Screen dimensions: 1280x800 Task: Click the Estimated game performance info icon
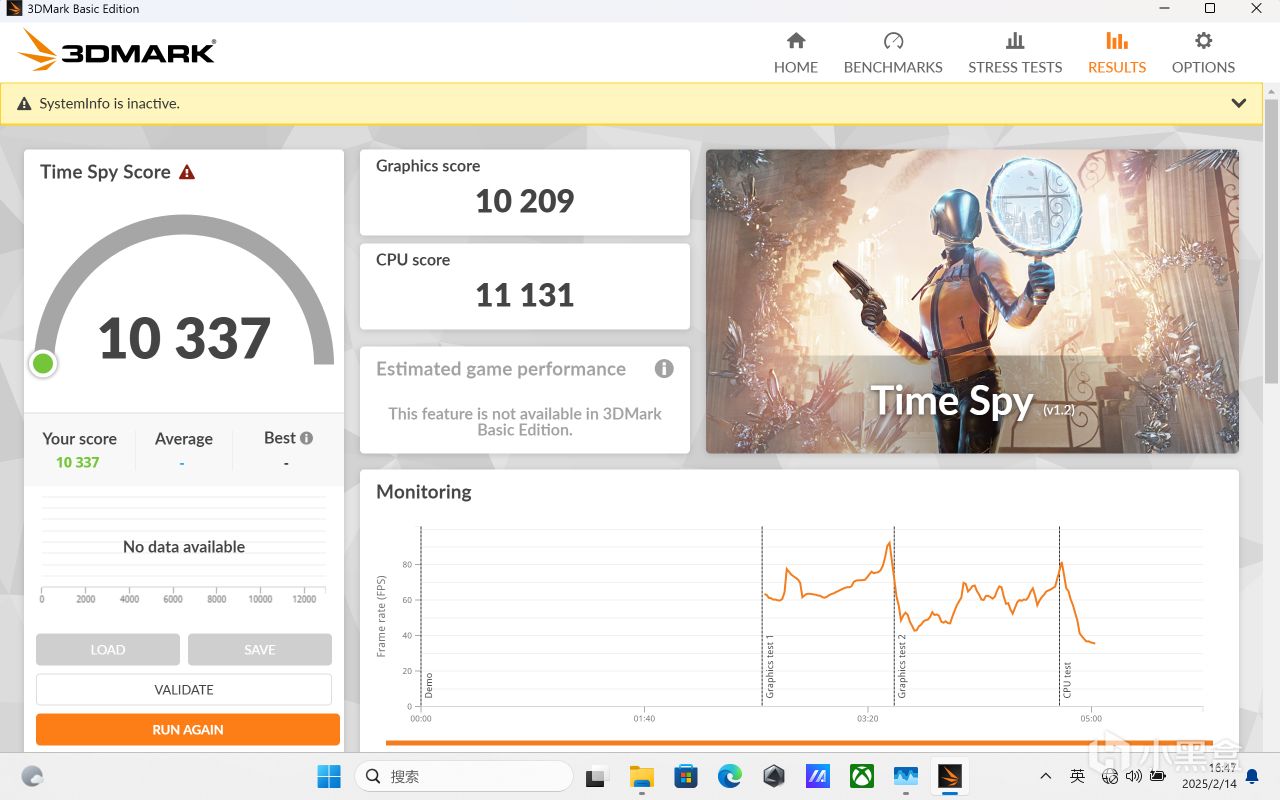[664, 369]
